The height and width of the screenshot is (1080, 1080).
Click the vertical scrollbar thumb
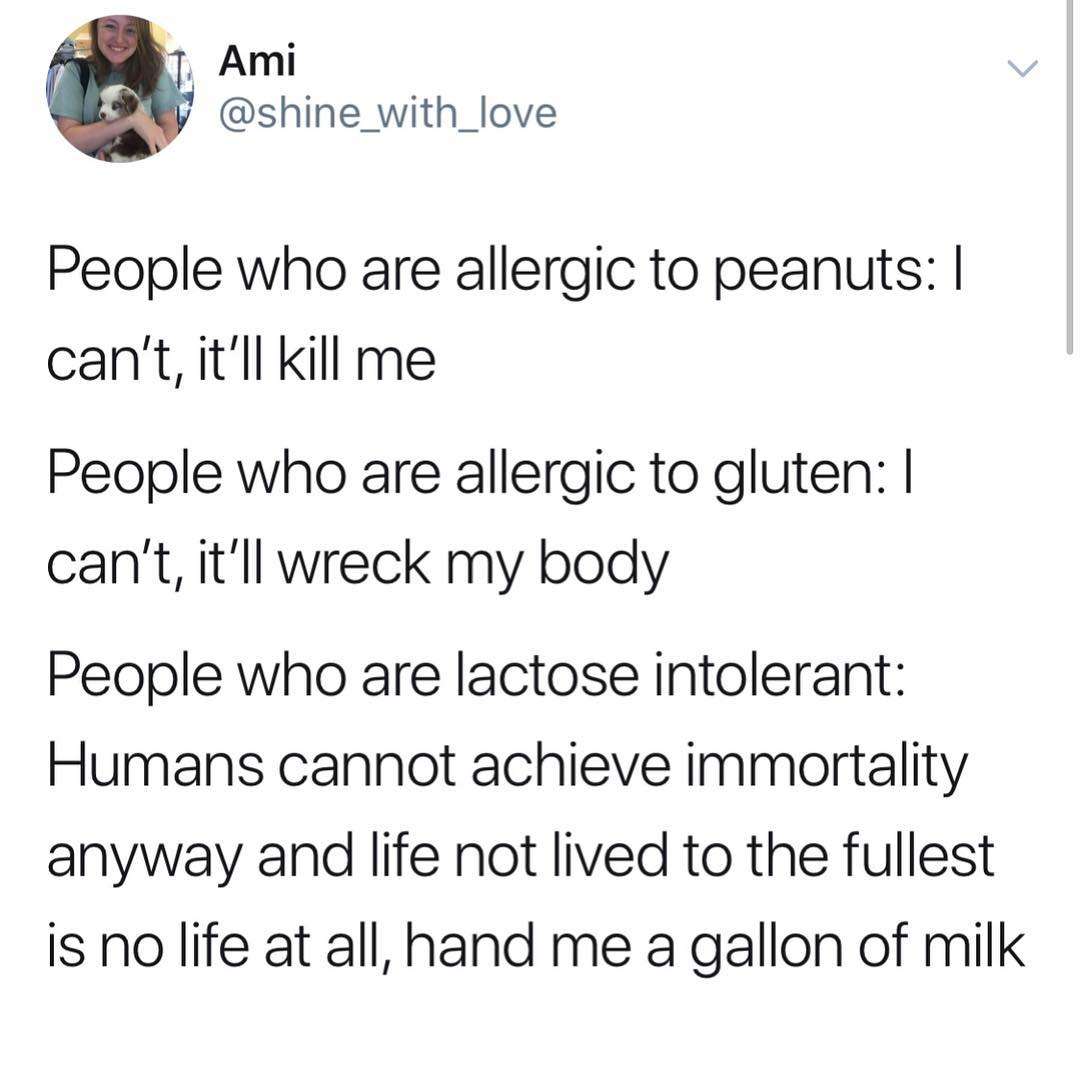(1069, 176)
